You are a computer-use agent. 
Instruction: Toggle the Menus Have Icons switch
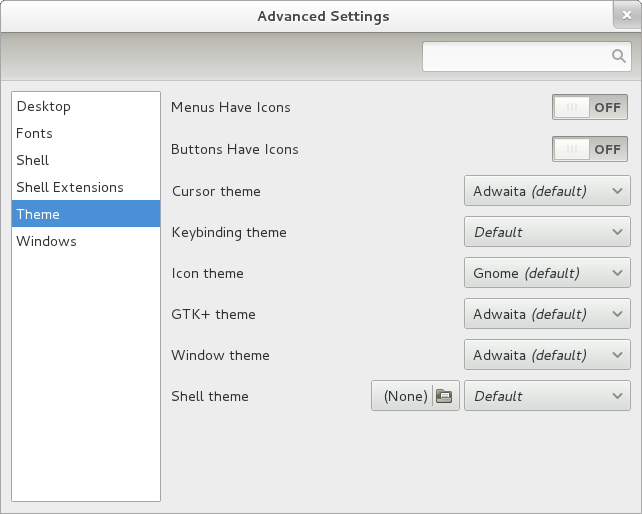click(590, 107)
